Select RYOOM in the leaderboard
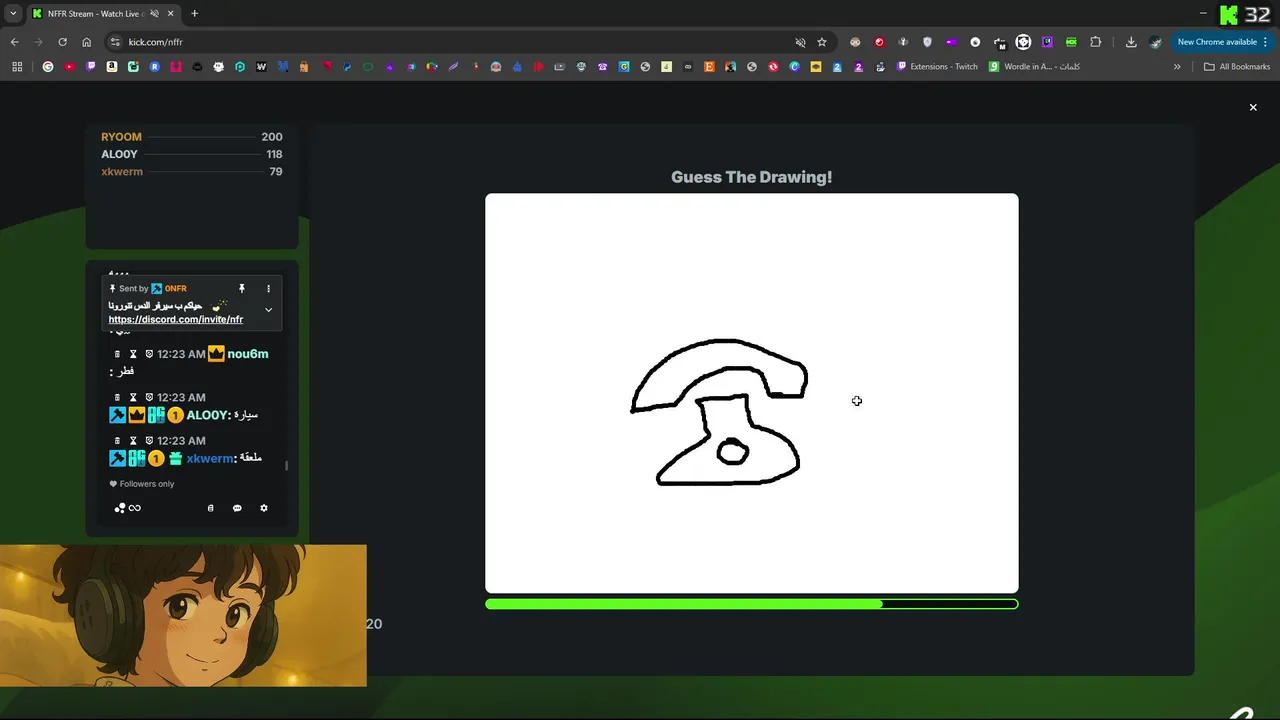Viewport: 1280px width, 720px height. click(x=121, y=137)
